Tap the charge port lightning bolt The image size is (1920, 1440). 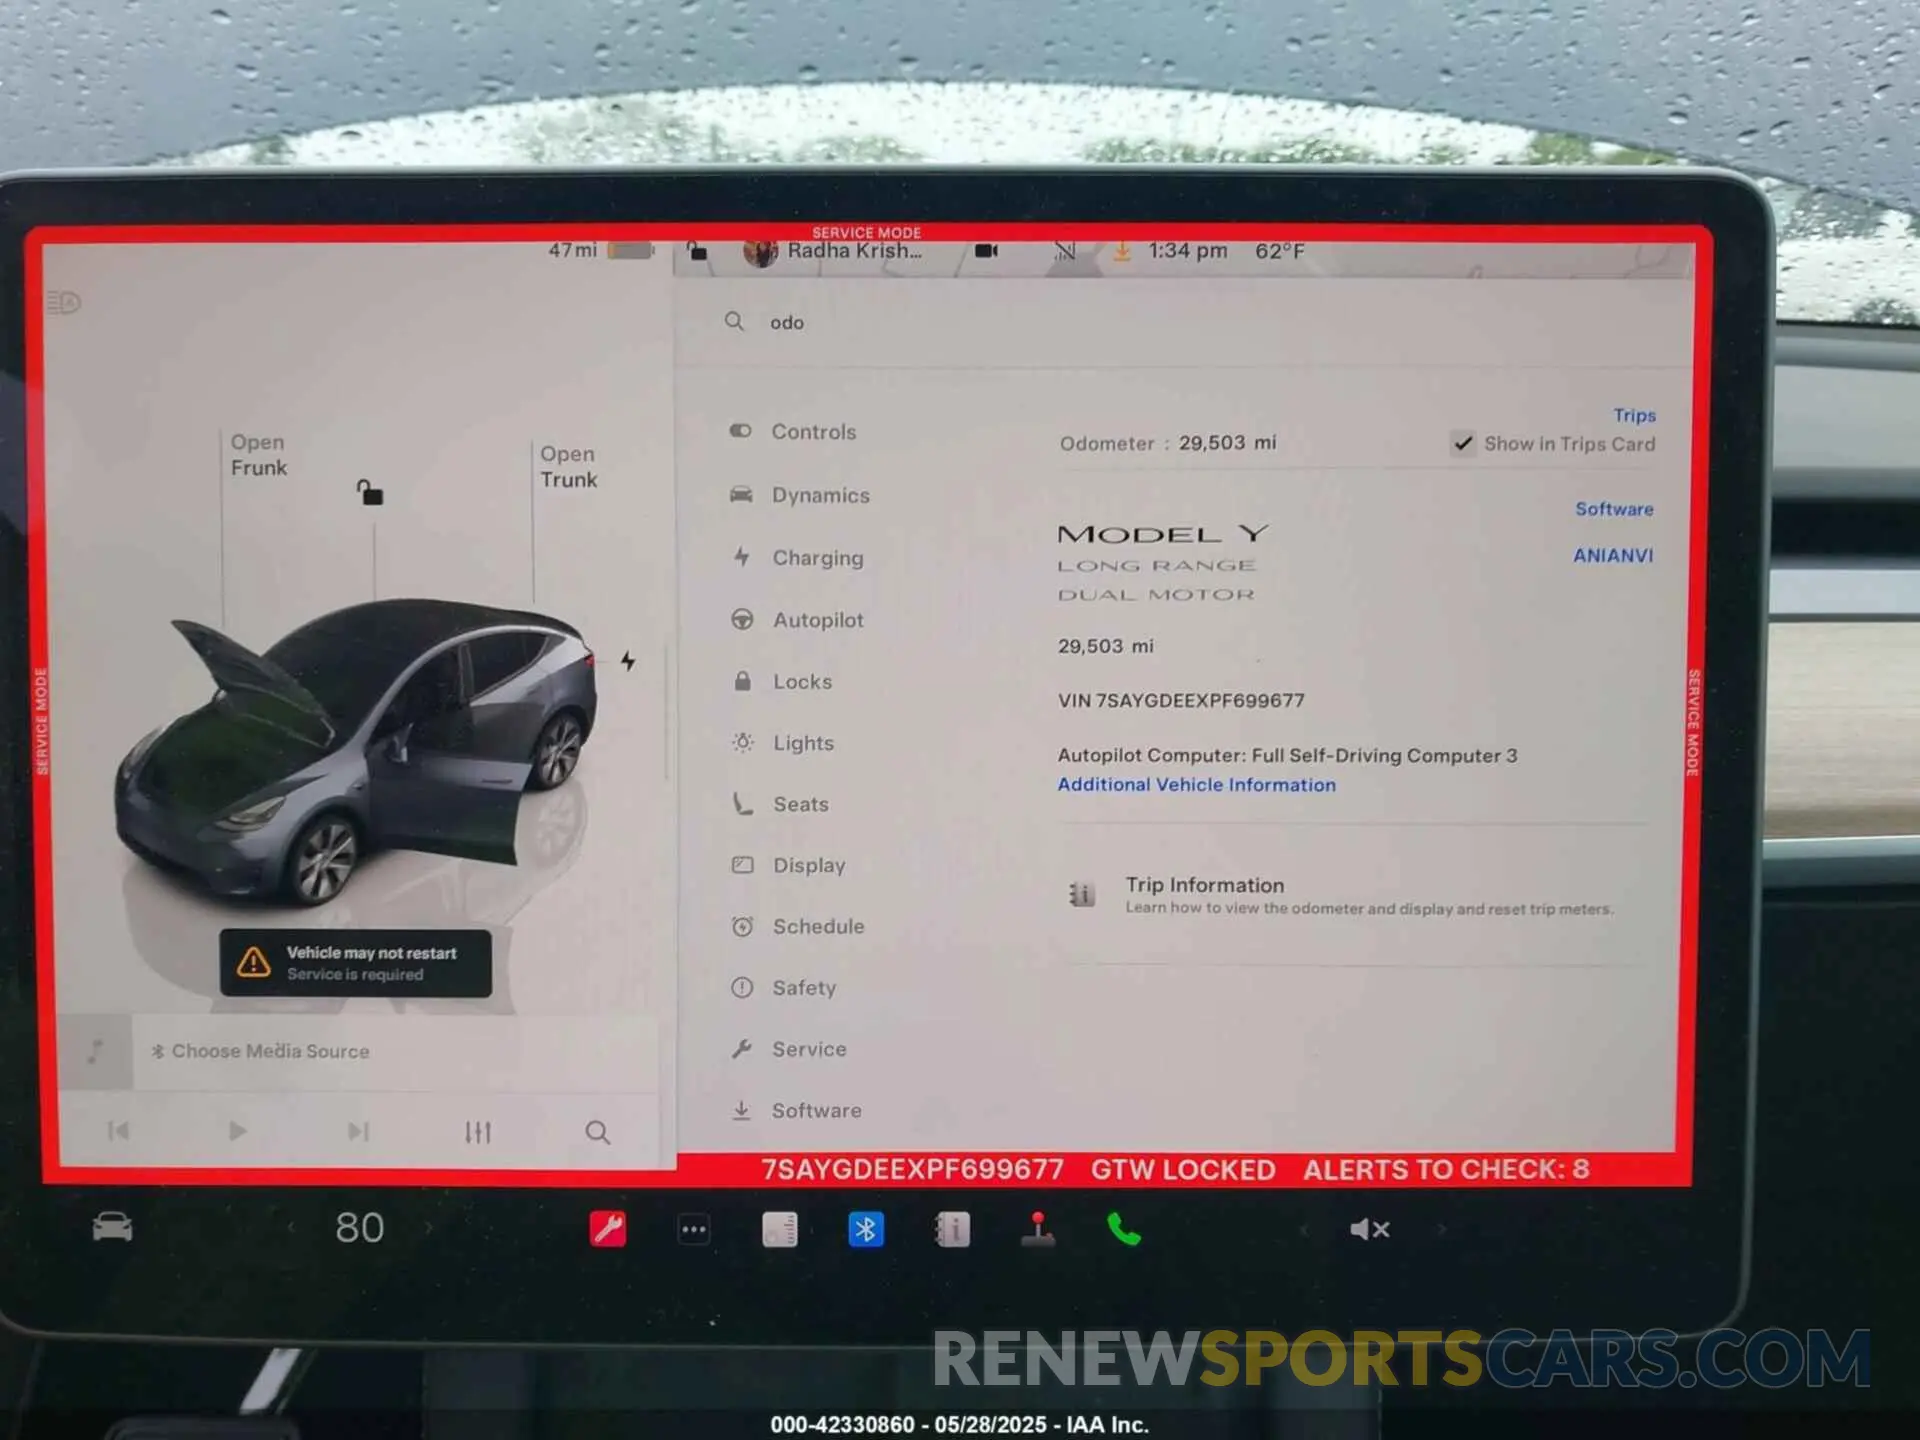pos(628,660)
